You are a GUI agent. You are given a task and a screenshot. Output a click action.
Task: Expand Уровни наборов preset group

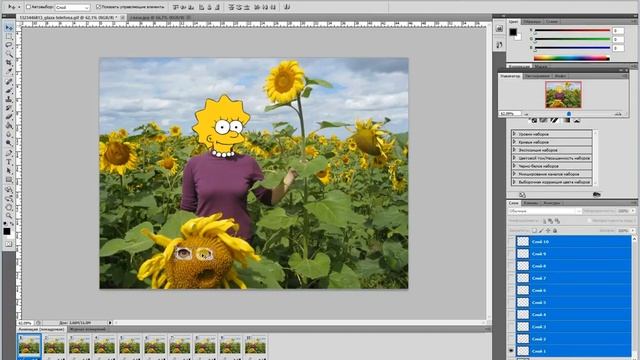point(515,134)
